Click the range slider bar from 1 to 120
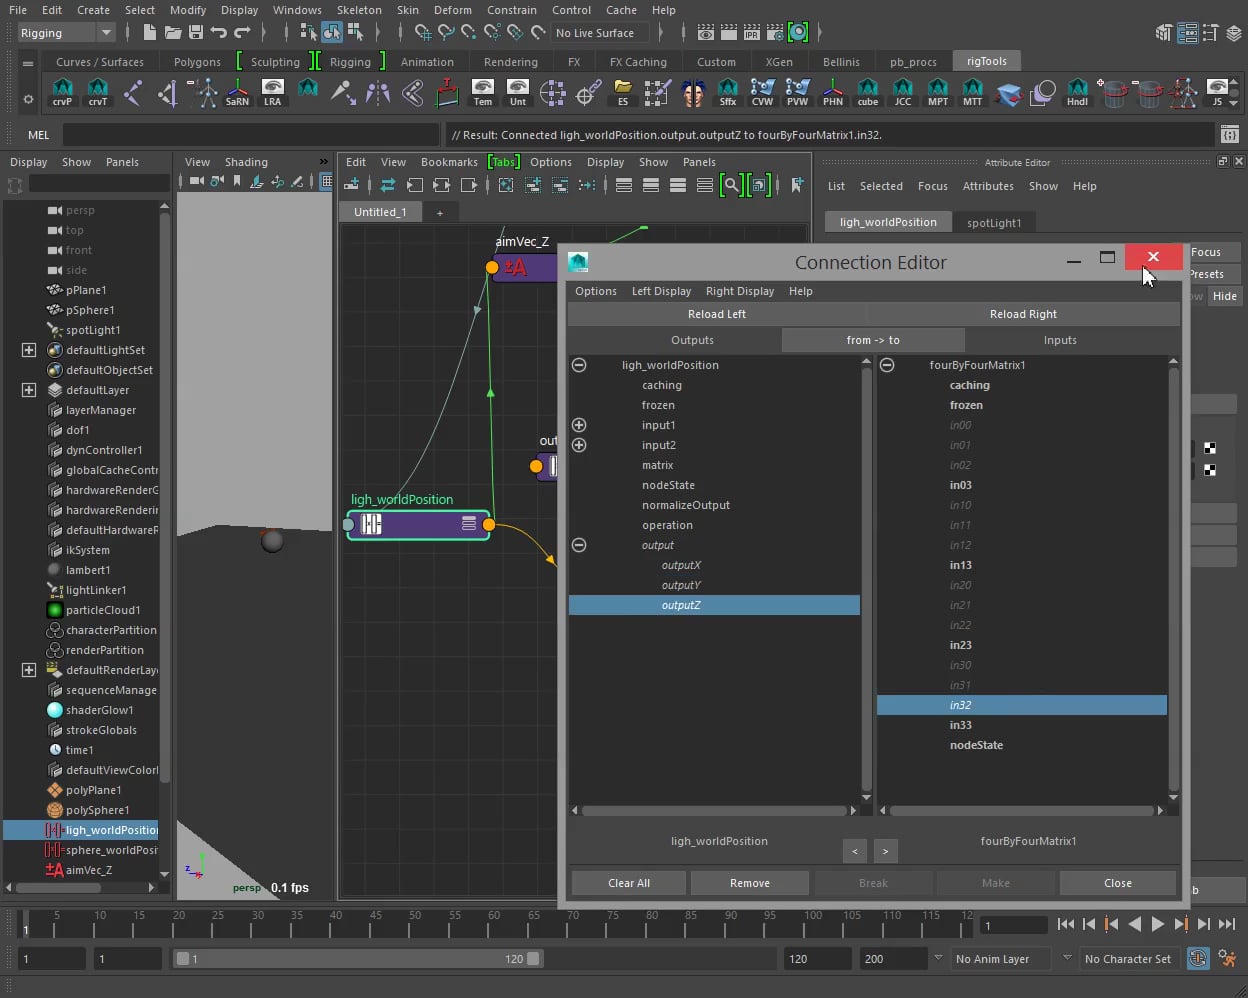Screen dimensions: 1248x998 [355, 958]
